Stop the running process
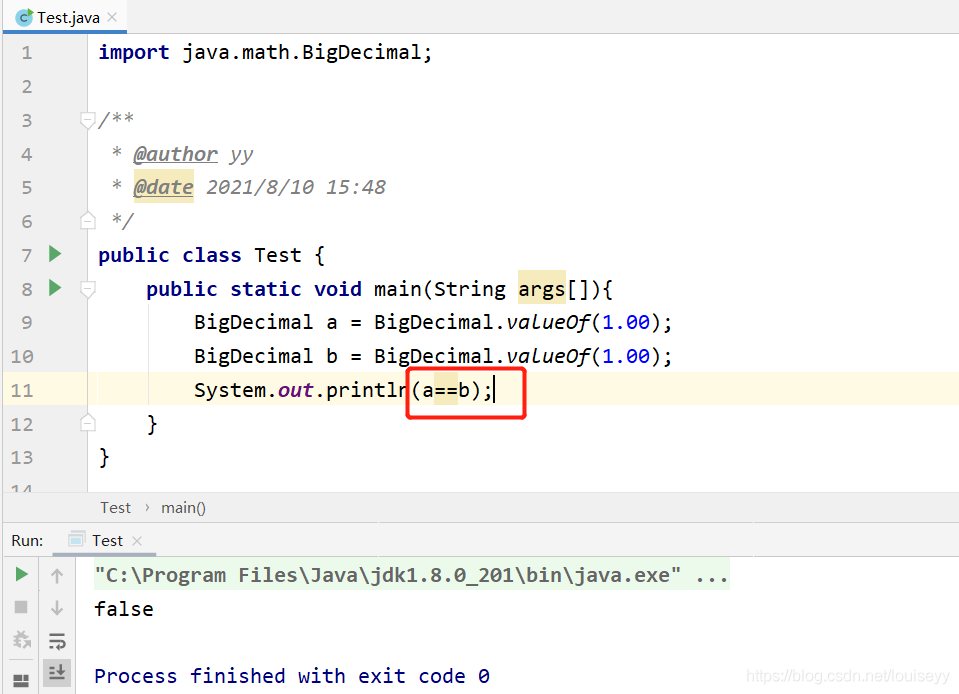The height and width of the screenshot is (694, 959). pyautogui.click(x=21, y=607)
